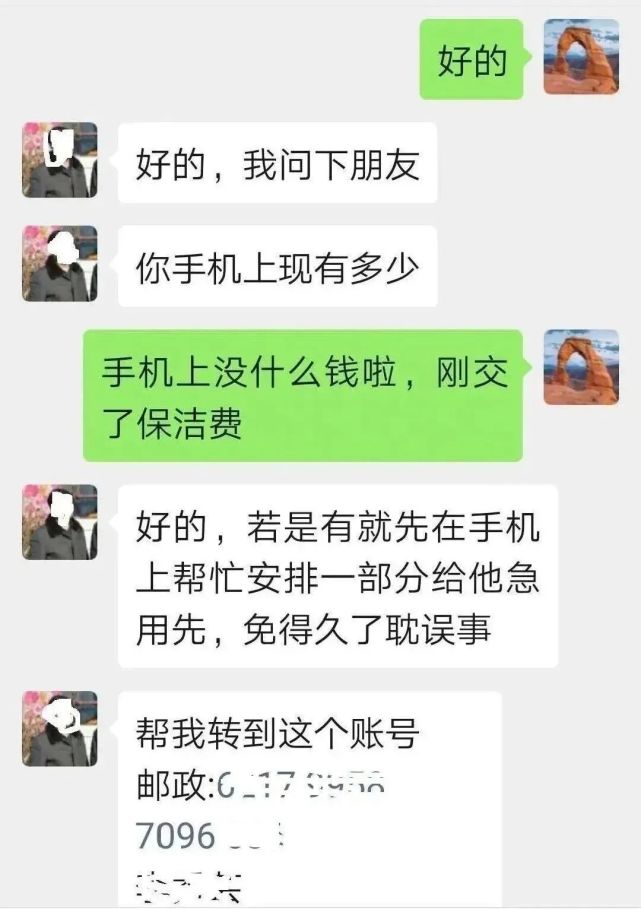The width and height of the screenshot is (641, 909).
Task: Open the partly hidden account number after 邮政:
Action: (x=301, y=785)
